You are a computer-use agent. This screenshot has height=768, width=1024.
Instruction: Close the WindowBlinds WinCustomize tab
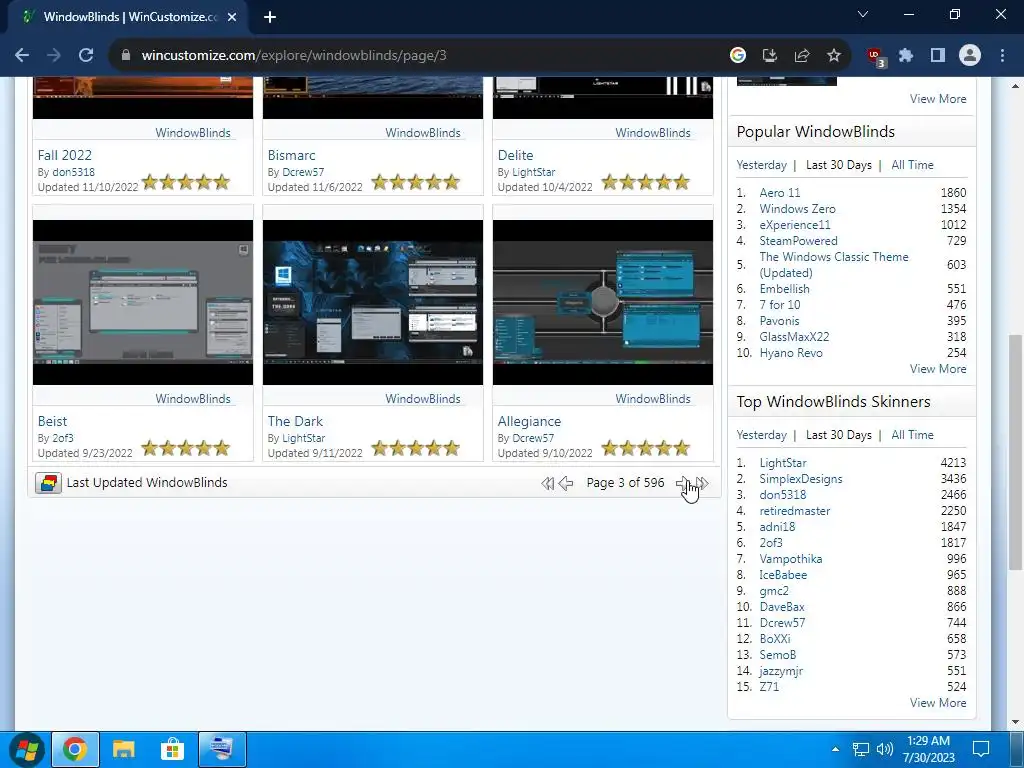pyautogui.click(x=232, y=17)
